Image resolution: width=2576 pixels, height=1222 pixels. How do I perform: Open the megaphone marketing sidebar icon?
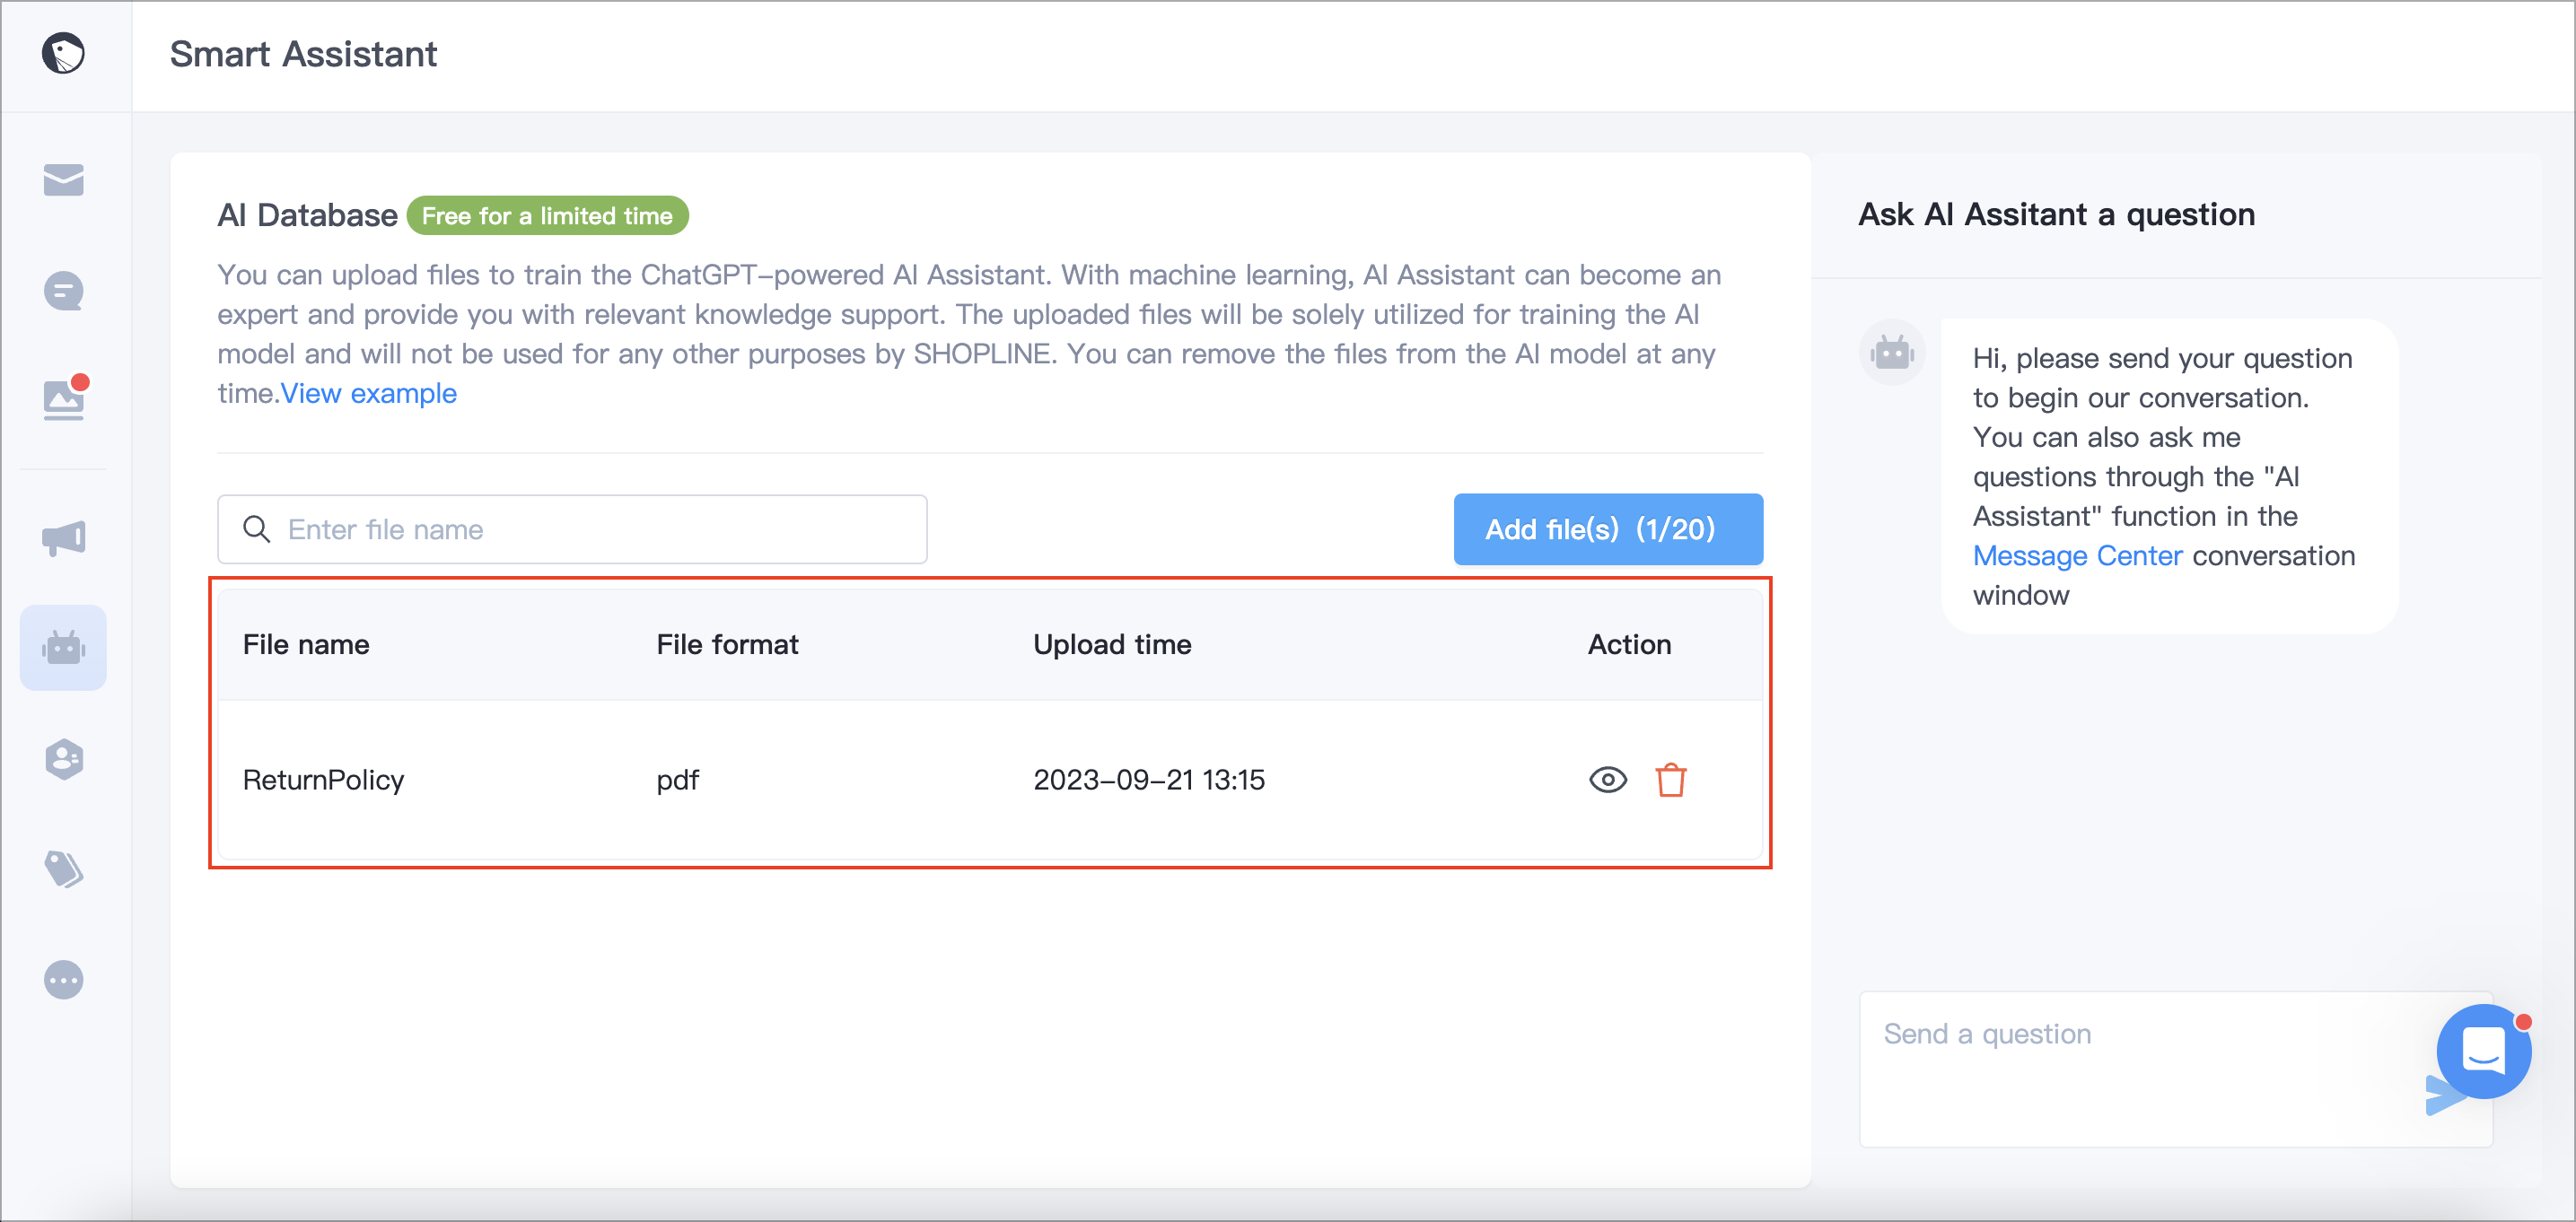point(63,538)
